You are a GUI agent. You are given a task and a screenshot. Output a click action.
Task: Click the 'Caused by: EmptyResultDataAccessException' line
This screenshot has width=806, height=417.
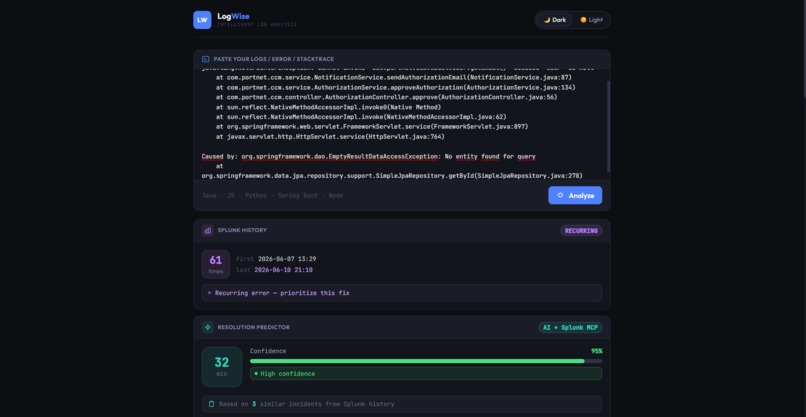click(369, 156)
